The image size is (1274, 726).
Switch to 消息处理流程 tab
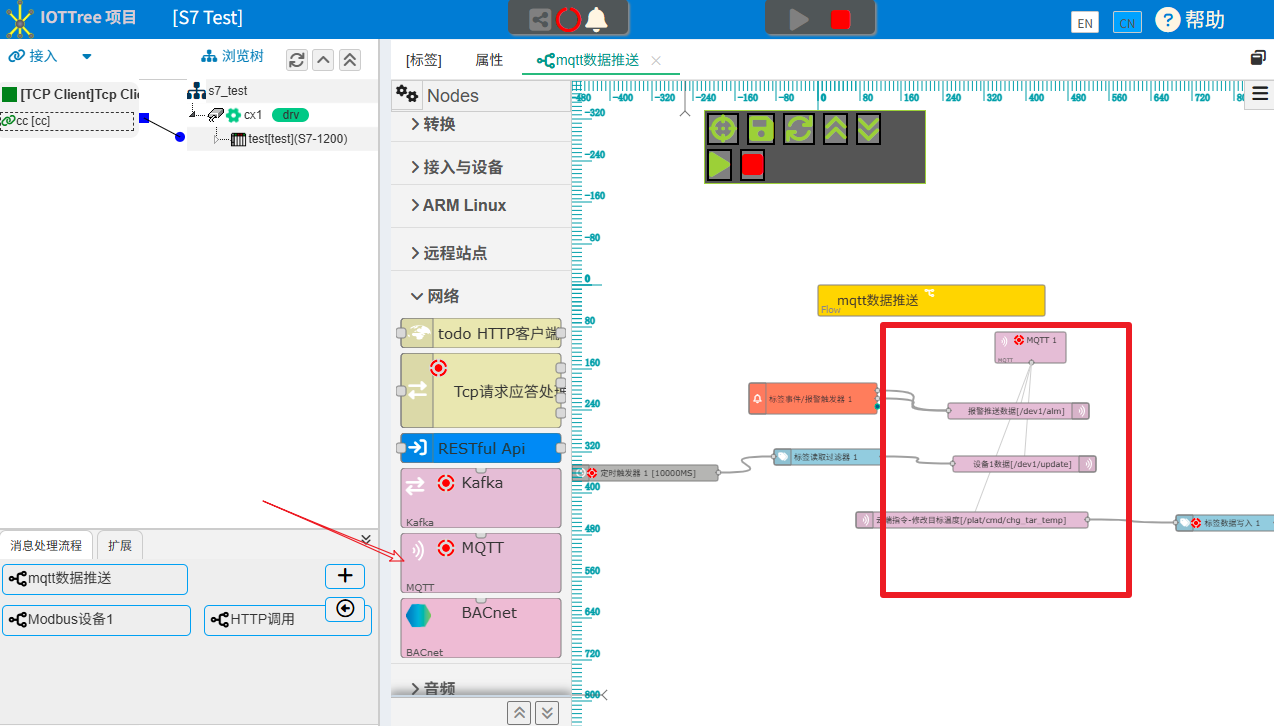click(46, 546)
